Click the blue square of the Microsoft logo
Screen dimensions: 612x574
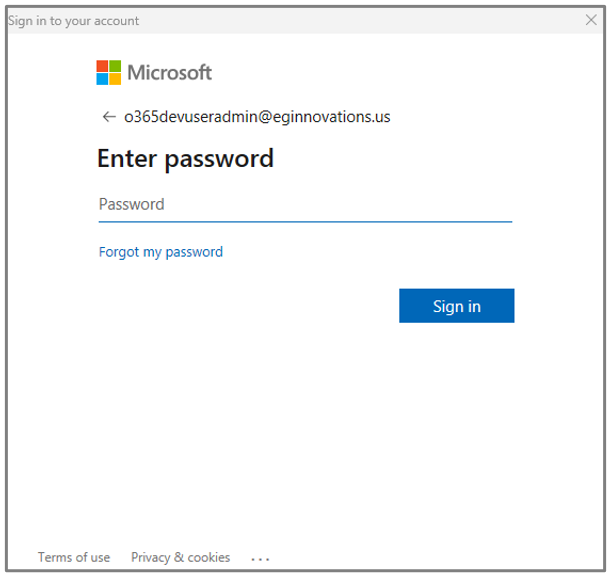coord(102,79)
